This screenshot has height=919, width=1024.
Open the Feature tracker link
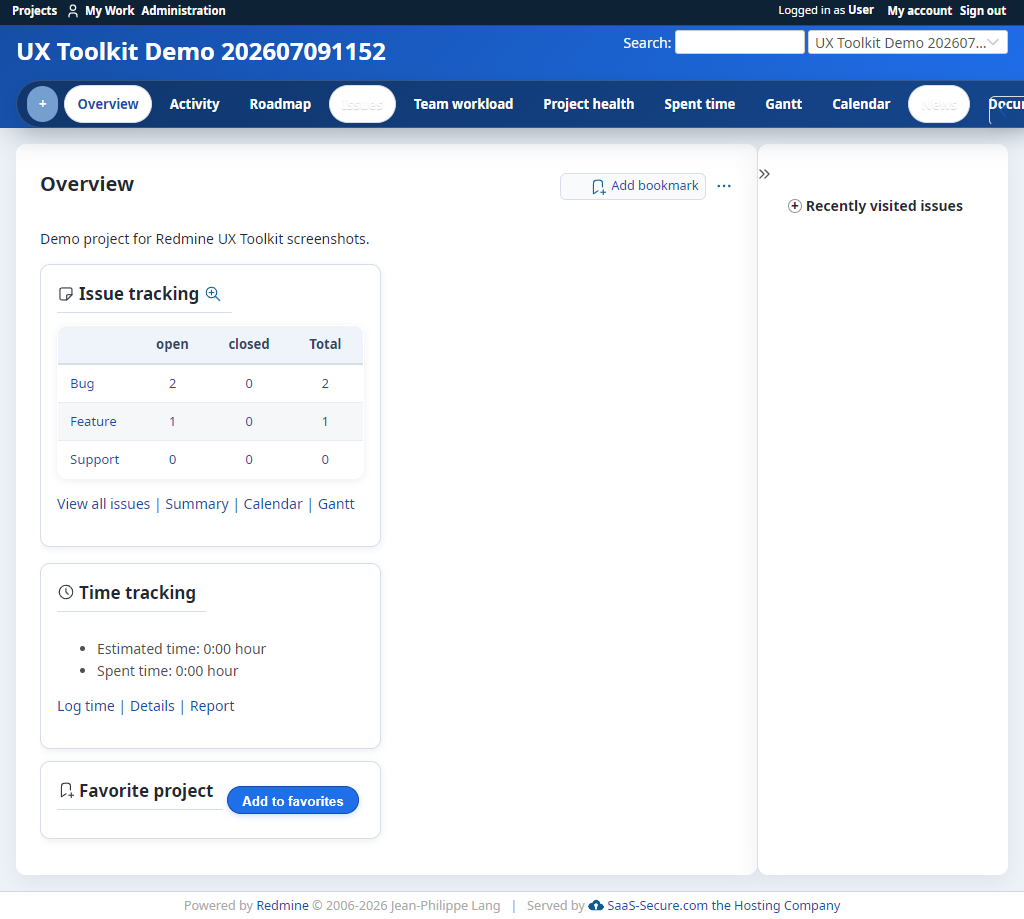(x=93, y=422)
